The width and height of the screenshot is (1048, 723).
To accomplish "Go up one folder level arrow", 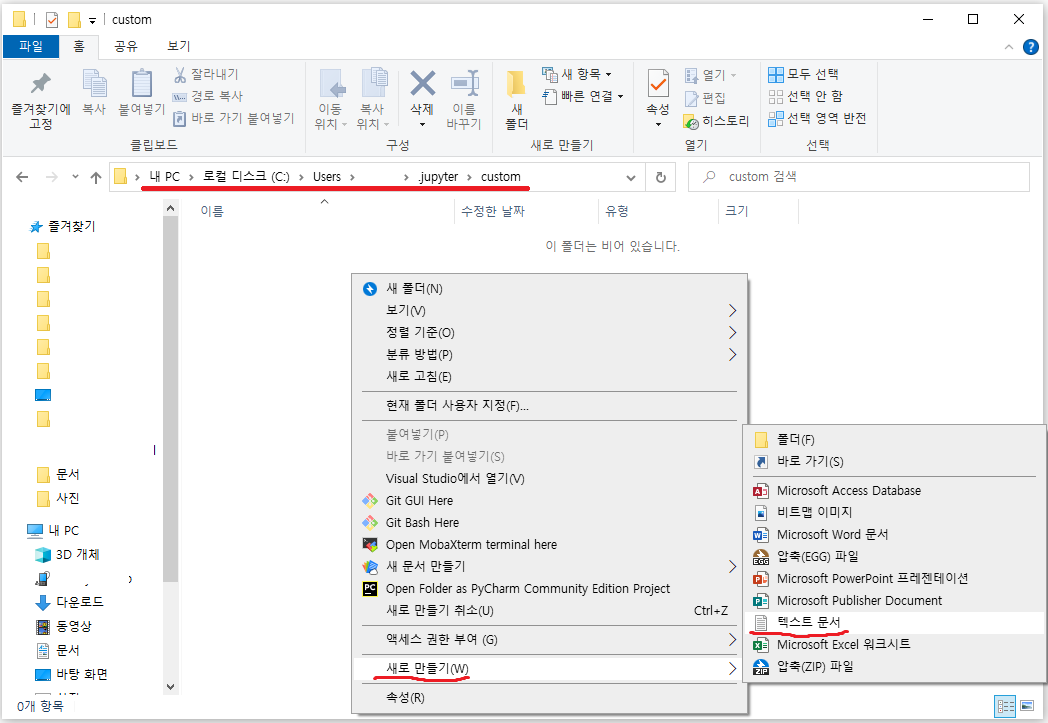I will [x=96, y=177].
